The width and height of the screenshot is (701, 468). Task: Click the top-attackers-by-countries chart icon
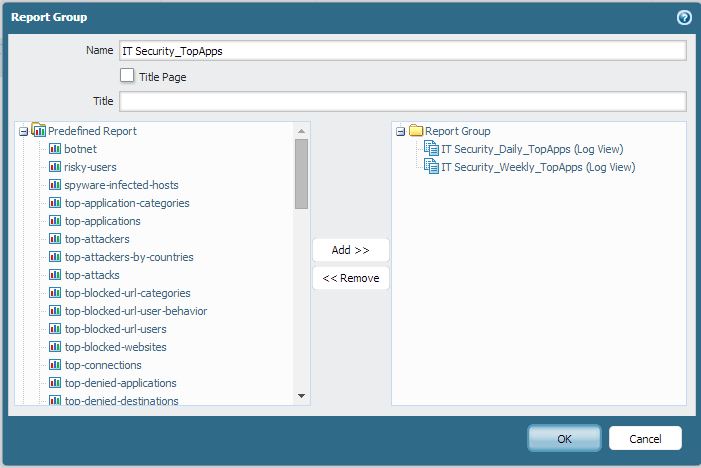pyautogui.click(x=55, y=257)
